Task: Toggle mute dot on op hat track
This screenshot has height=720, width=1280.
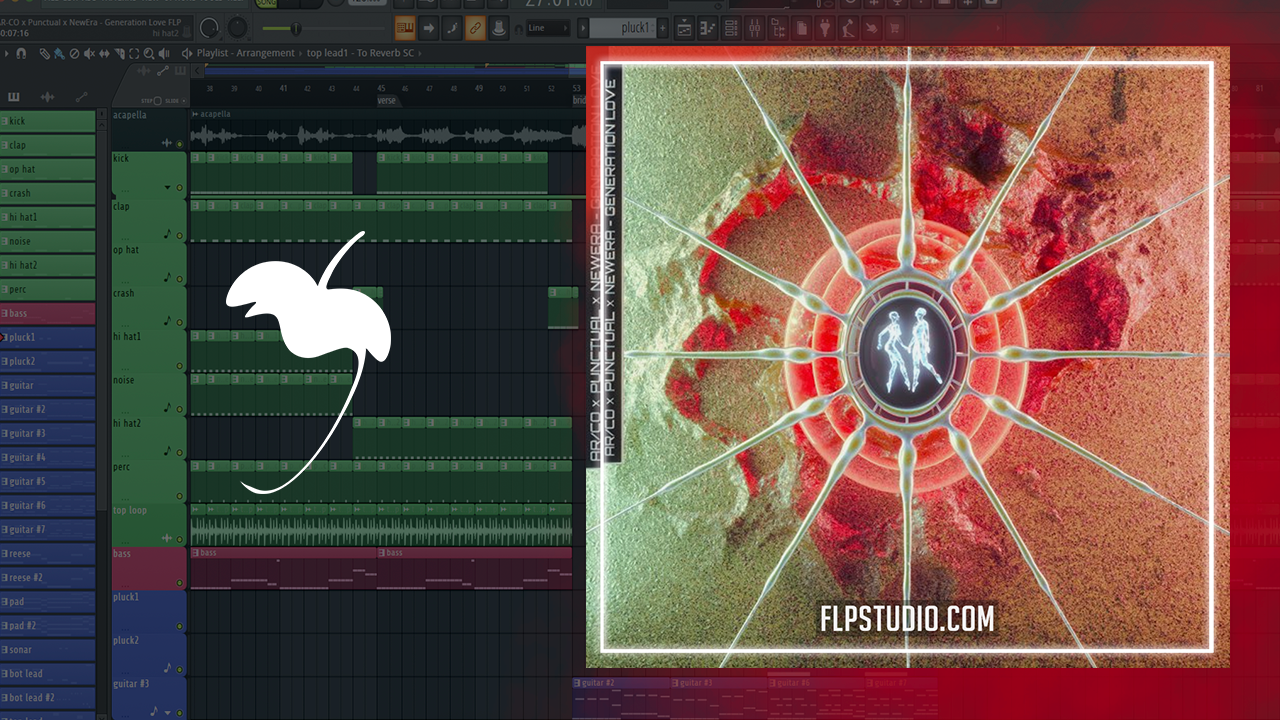Action: [x=179, y=279]
